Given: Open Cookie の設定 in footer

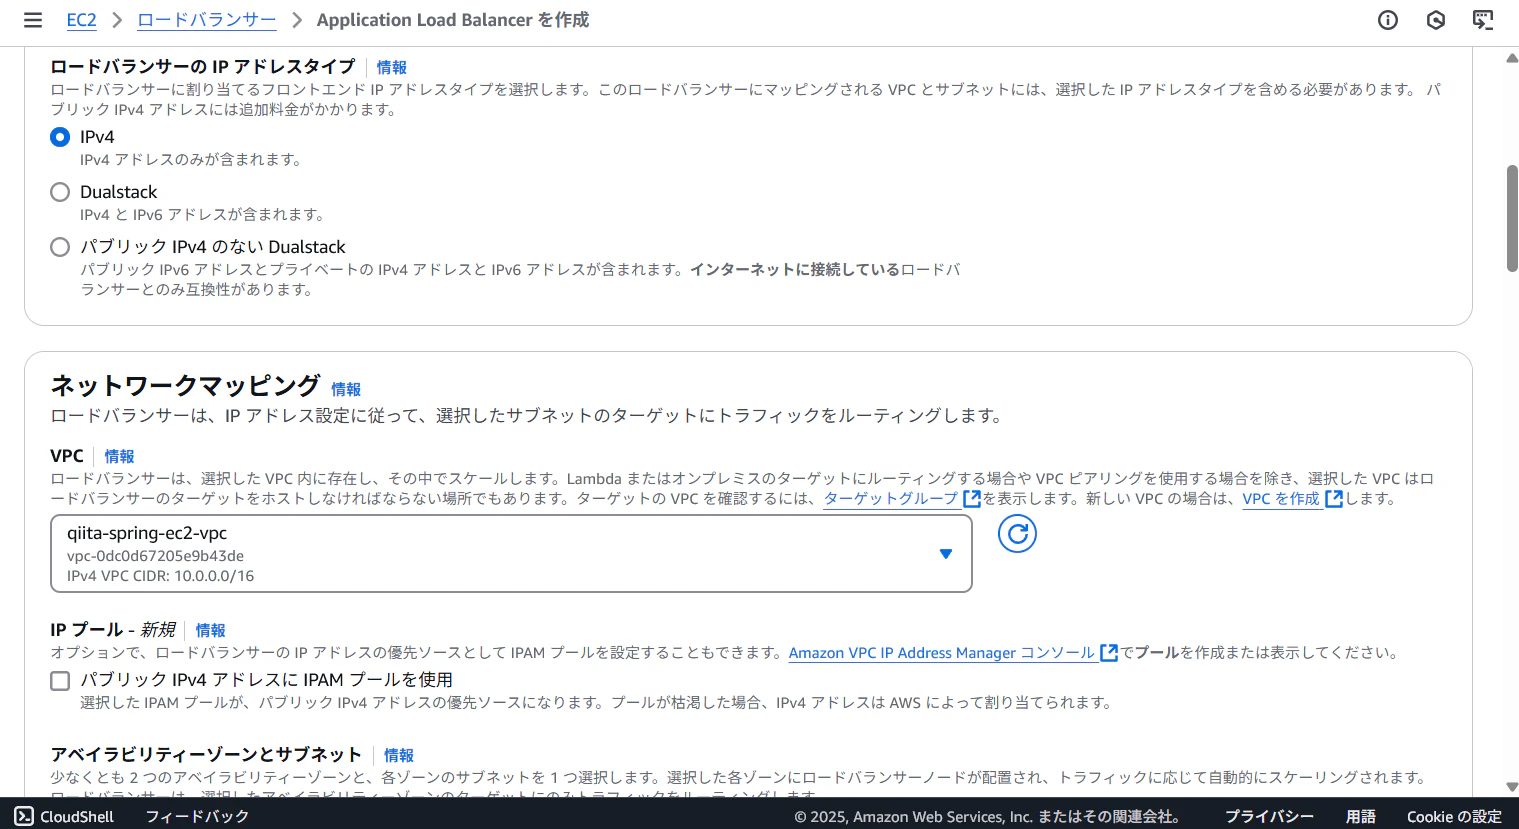Looking at the screenshot, I should click(1454, 816).
